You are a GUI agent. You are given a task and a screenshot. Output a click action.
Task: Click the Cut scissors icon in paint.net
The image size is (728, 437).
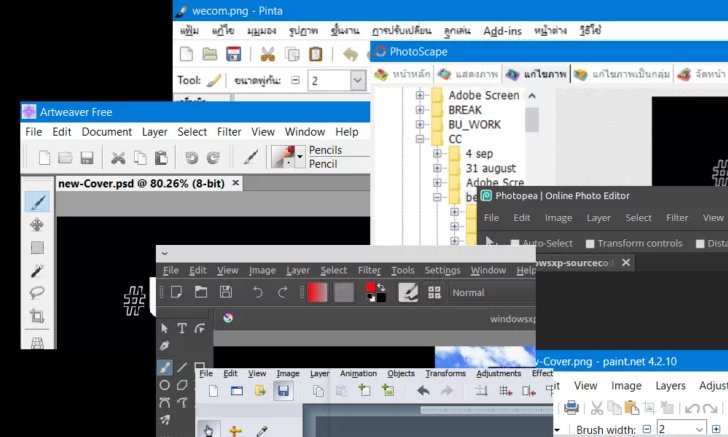(x=597, y=408)
